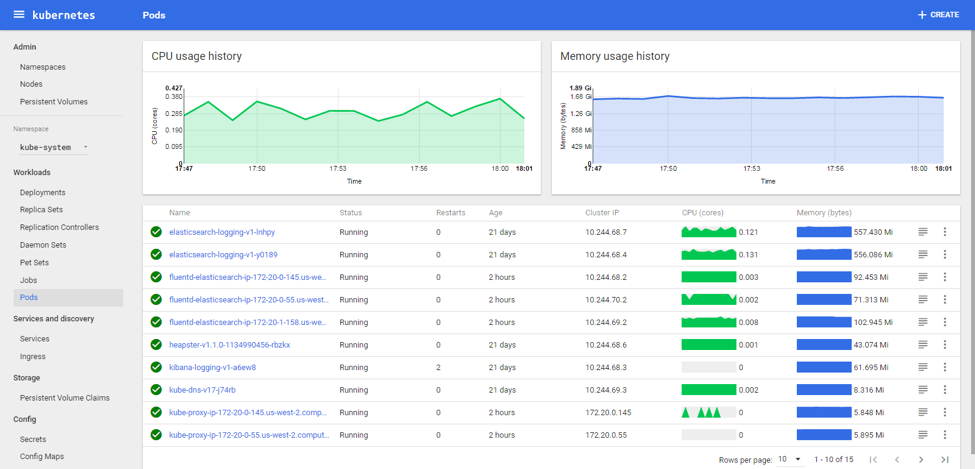The image size is (975, 469).
Task: Open the rows per page dropdown
Action: pyautogui.click(x=790, y=459)
